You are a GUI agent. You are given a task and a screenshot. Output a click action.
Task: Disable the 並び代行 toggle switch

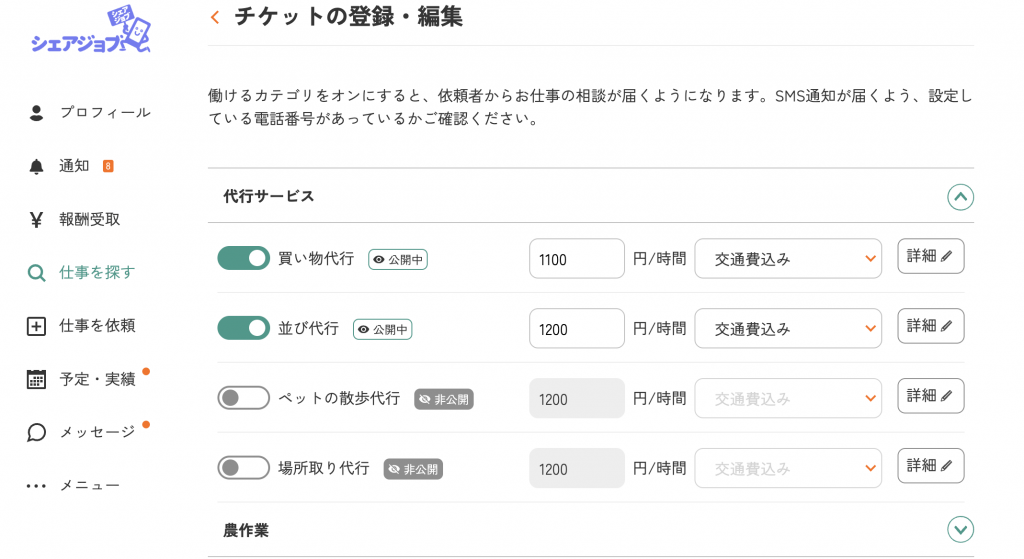click(244, 328)
